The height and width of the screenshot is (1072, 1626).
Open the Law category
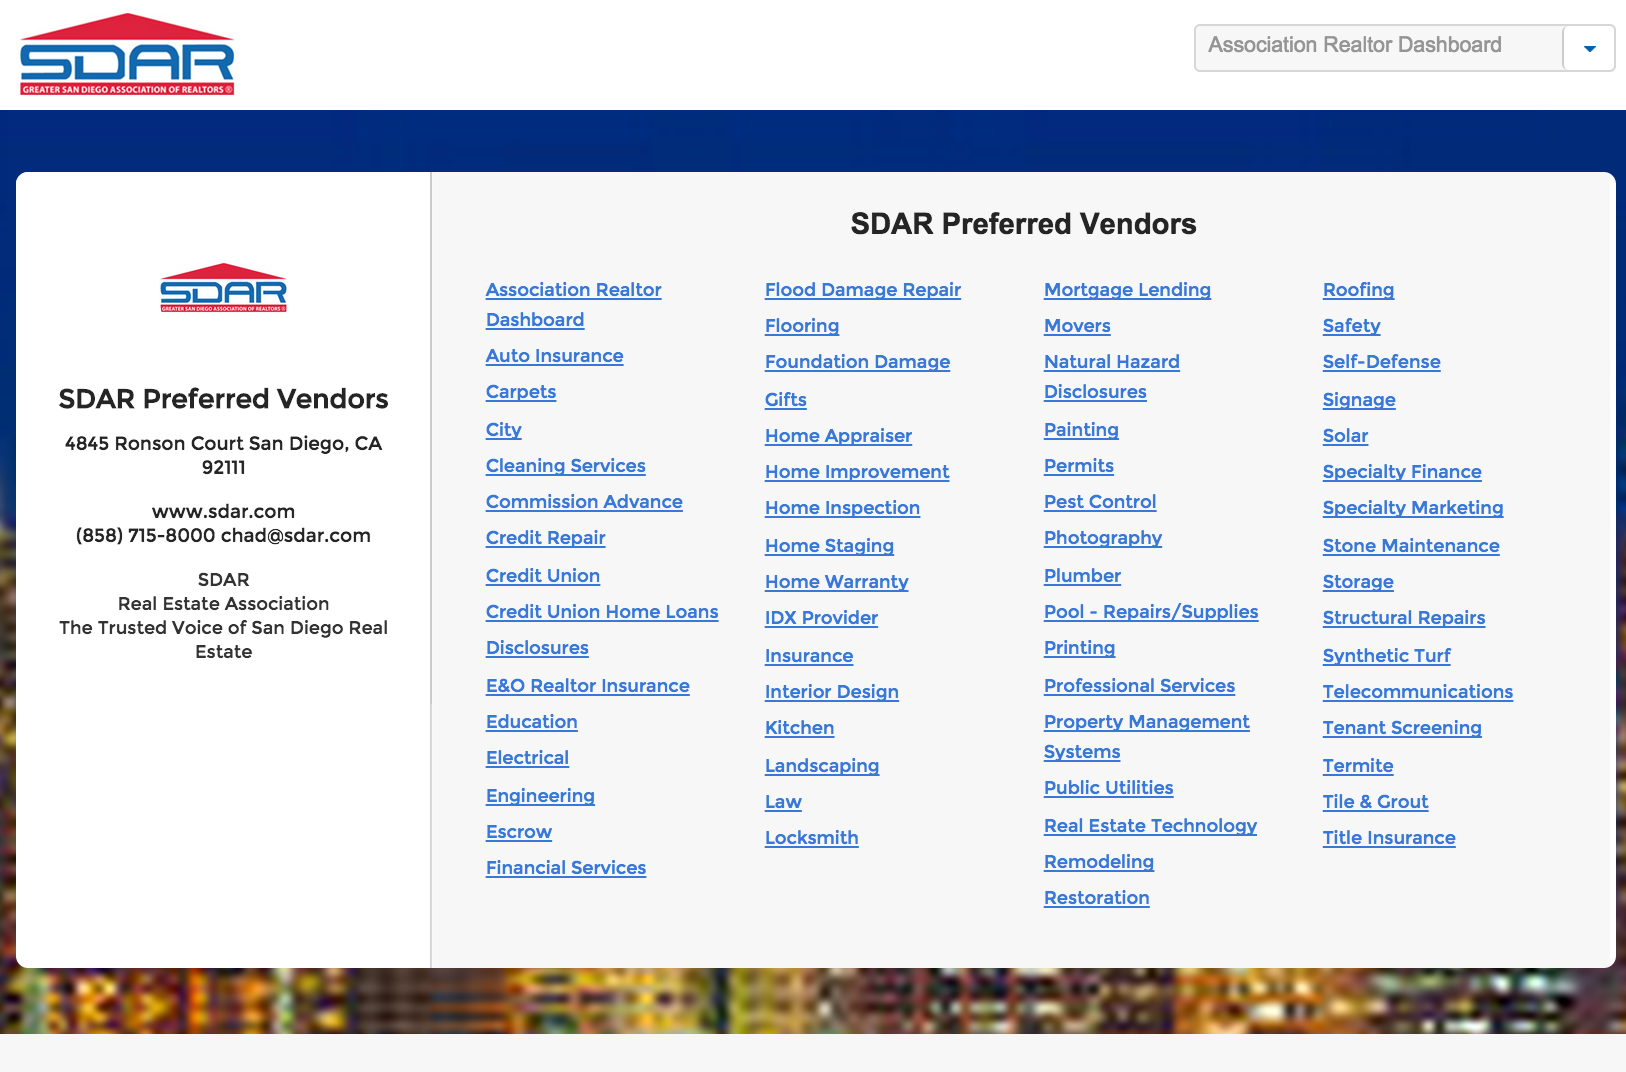[783, 802]
